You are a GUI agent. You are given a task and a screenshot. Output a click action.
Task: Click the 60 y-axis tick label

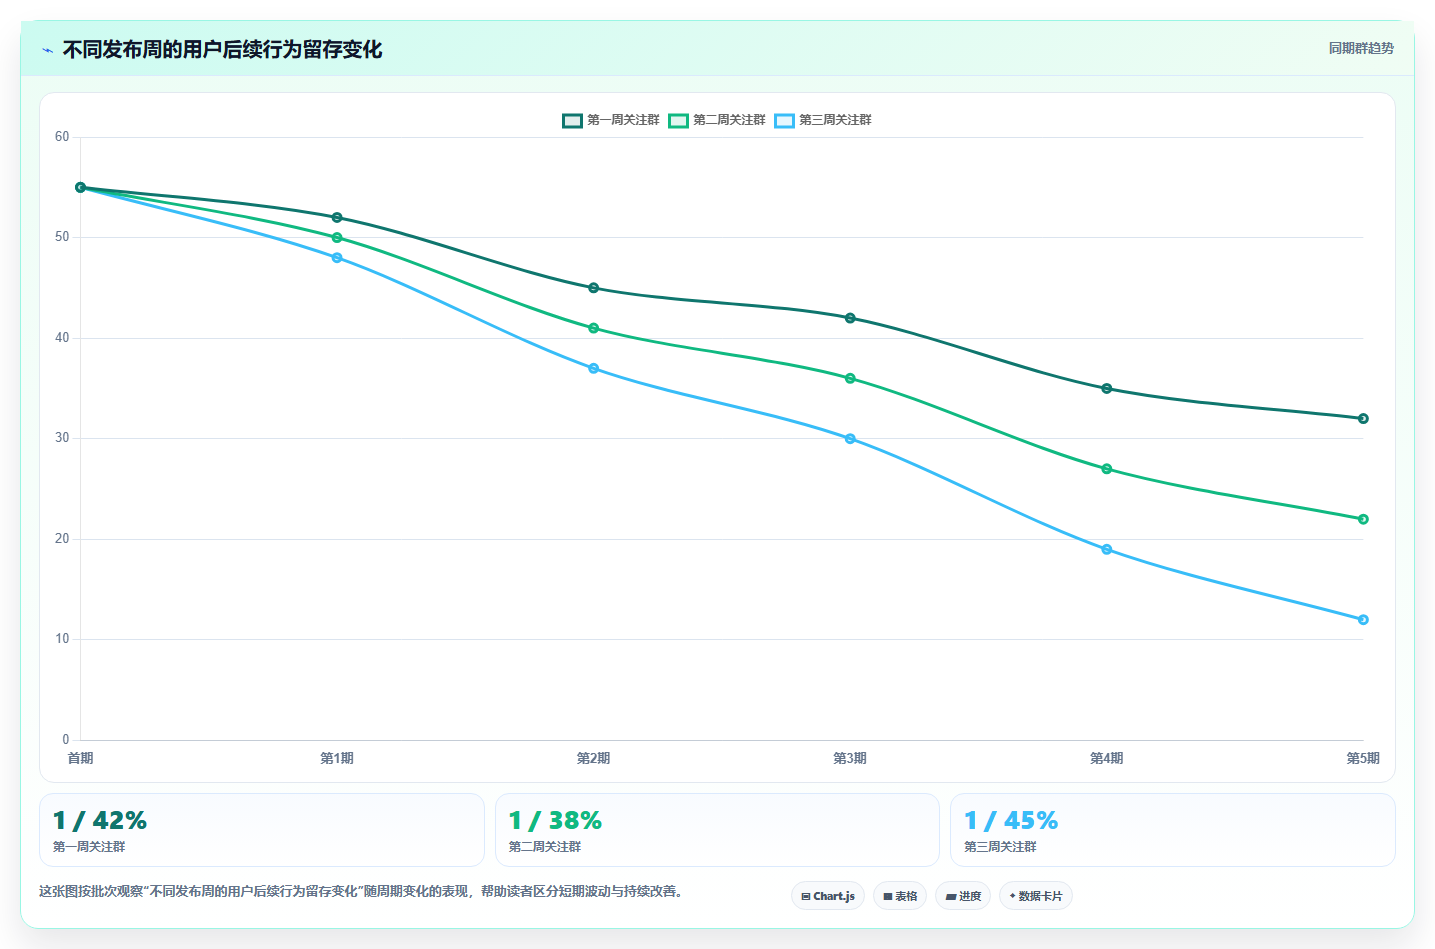(62, 137)
